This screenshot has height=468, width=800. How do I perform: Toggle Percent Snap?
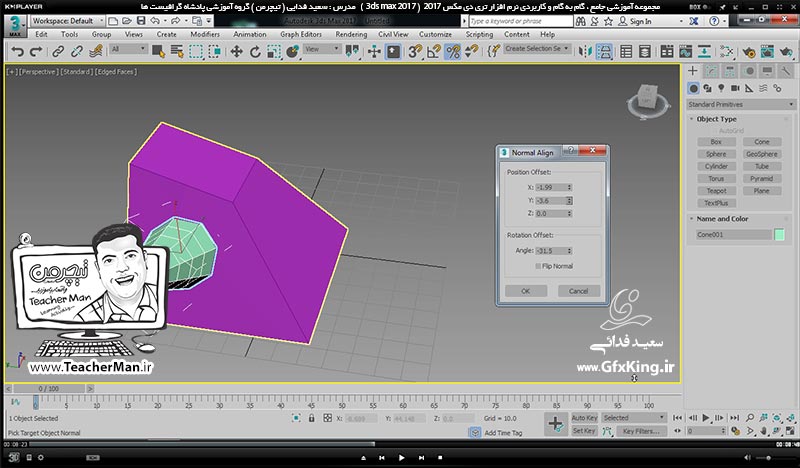453,52
